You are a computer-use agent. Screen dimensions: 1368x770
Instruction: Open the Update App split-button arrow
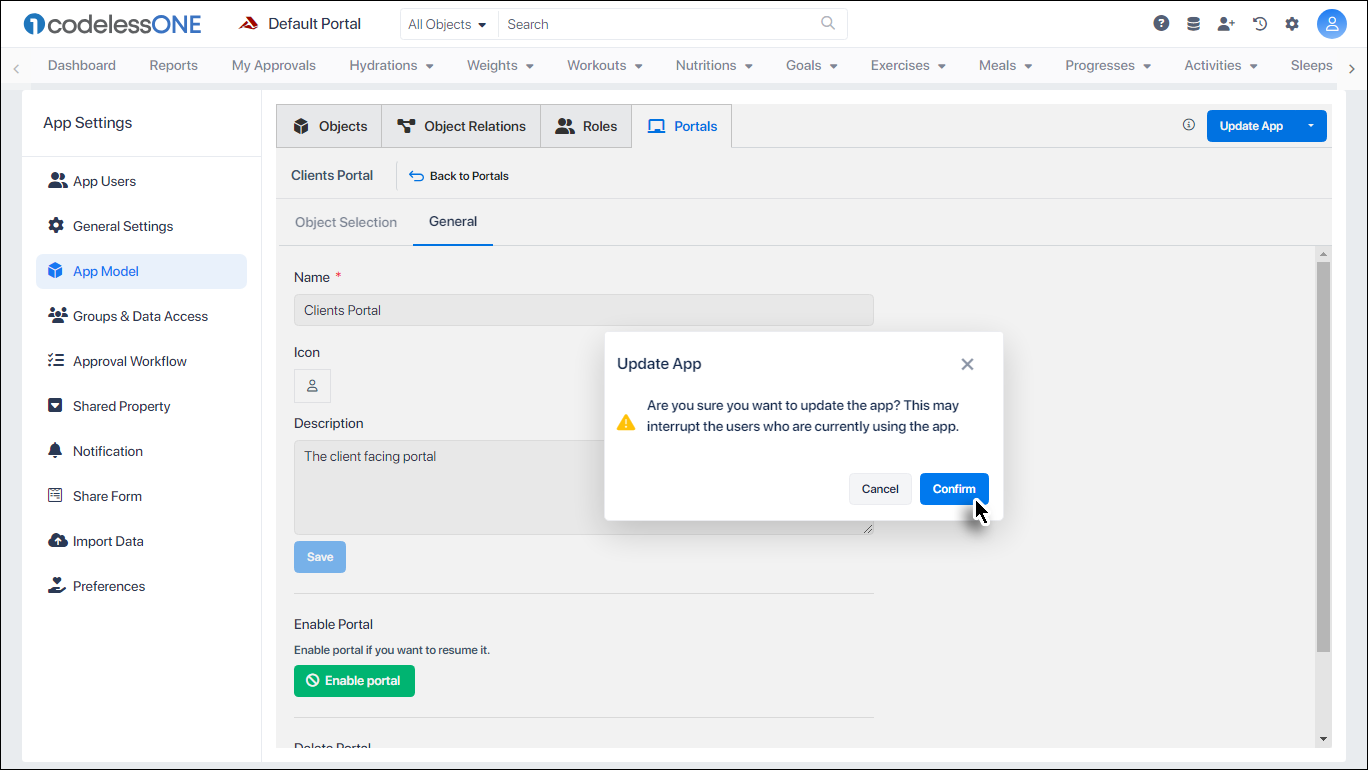(1311, 125)
